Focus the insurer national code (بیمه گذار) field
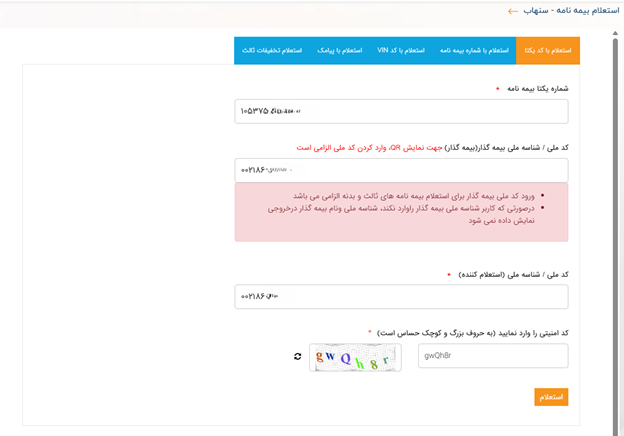This screenshot has height=436, width=624. [401, 170]
